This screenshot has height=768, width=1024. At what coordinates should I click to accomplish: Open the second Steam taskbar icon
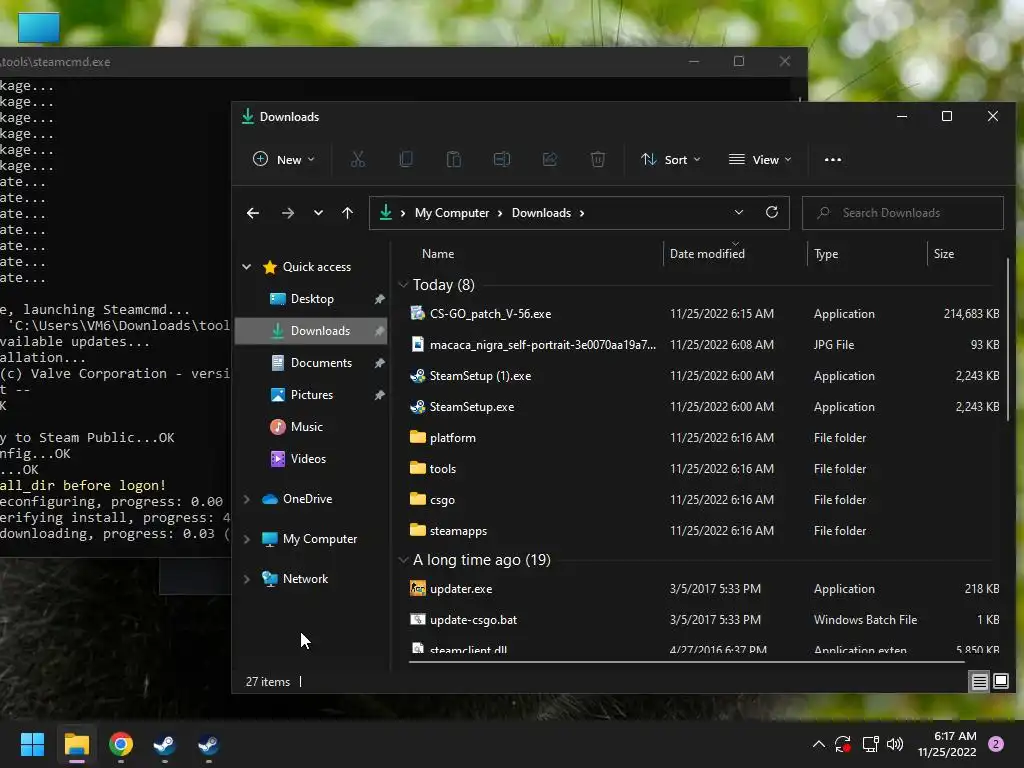208,744
